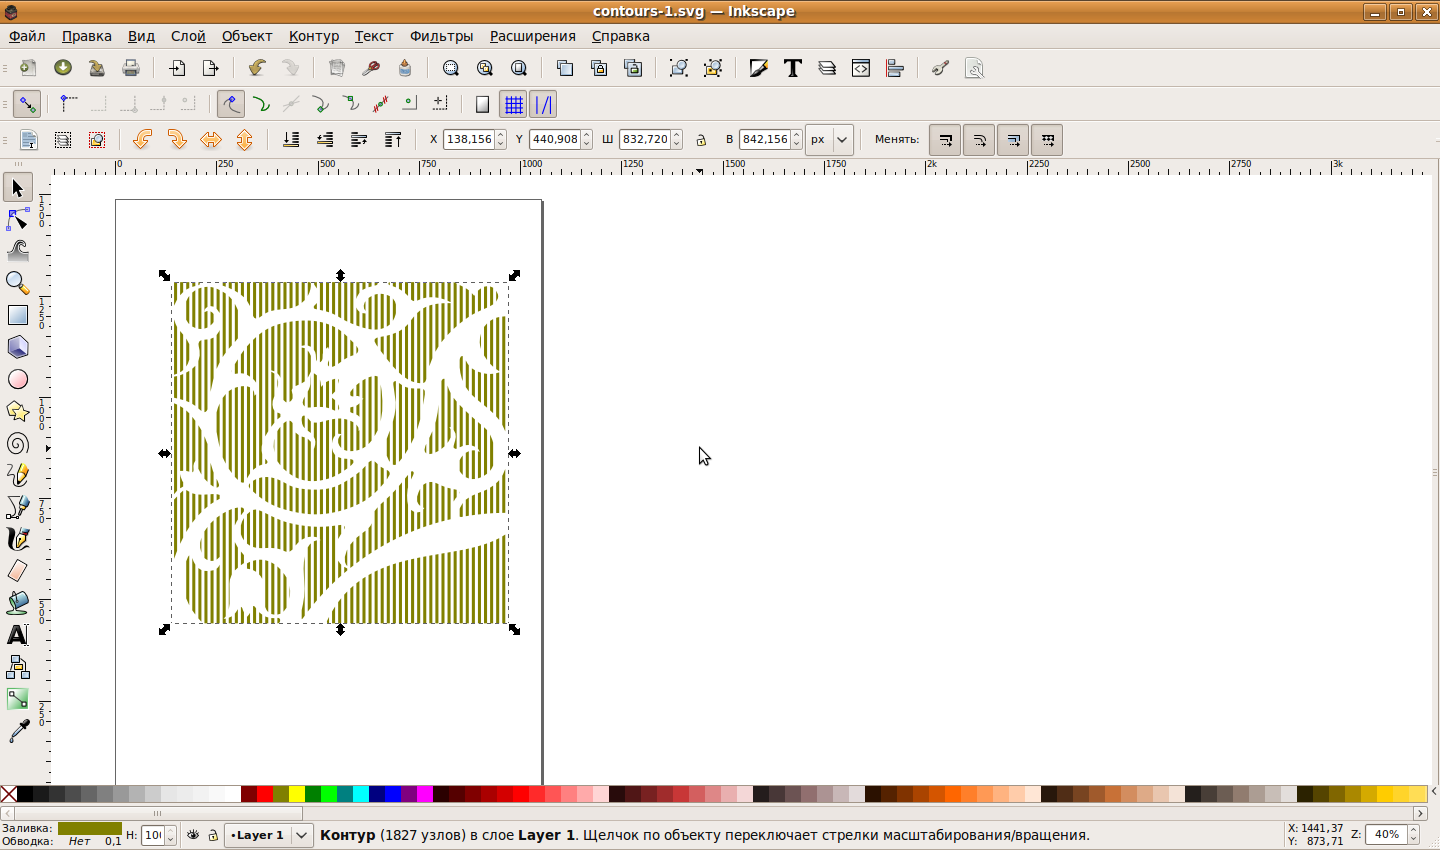Toggle move patterns along with objects
The image size is (1440, 850).
click(1047, 140)
